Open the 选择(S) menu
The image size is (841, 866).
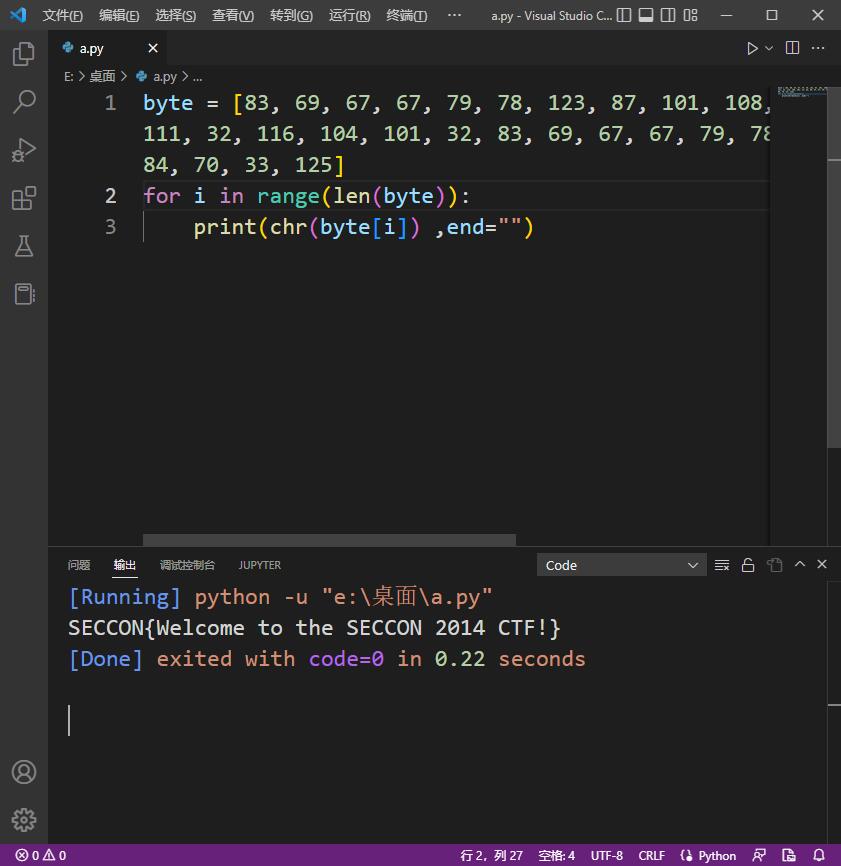176,15
